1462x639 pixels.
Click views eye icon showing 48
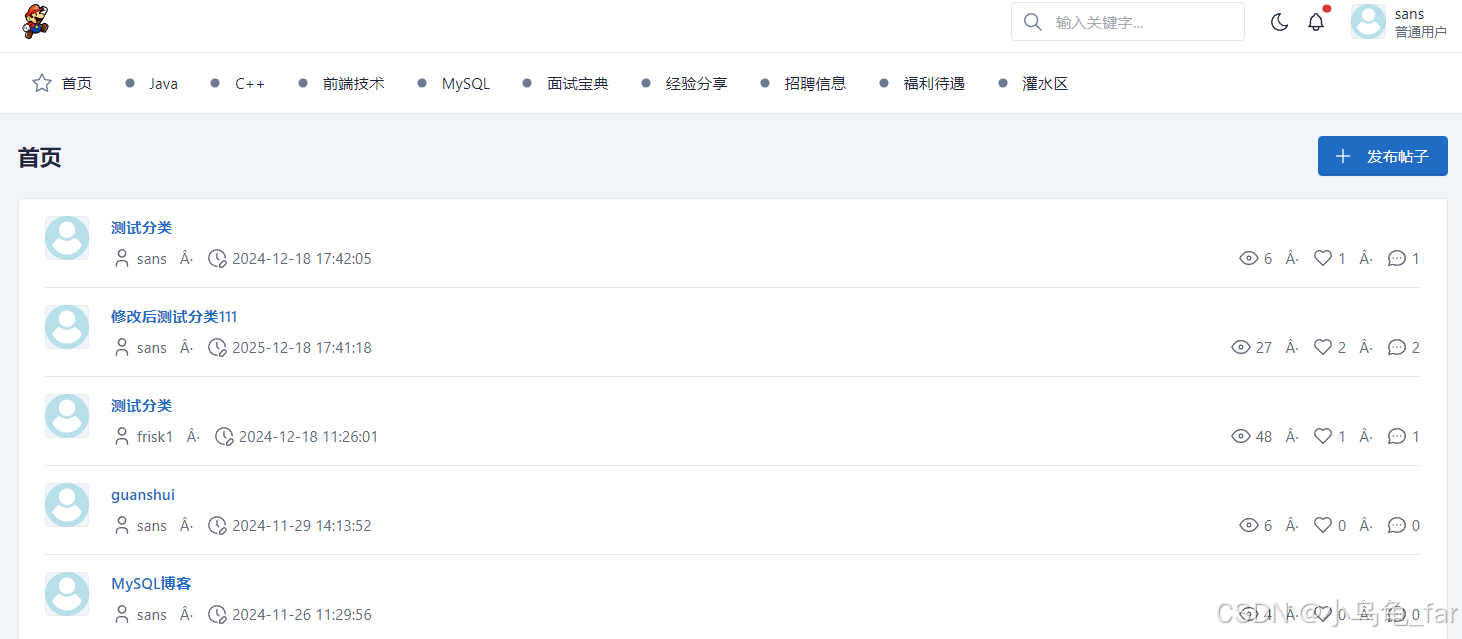tap(1241, 436)
